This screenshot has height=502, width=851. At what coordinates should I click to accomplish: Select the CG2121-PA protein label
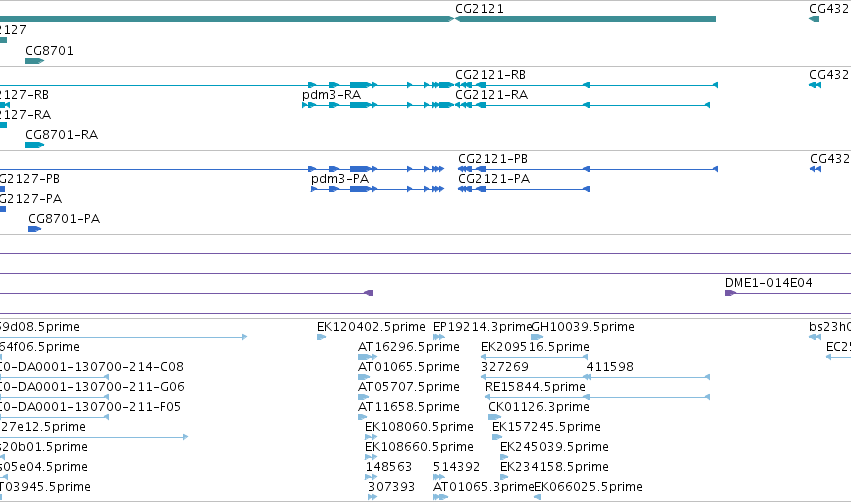pyautogui.click(x=494, y=179)
